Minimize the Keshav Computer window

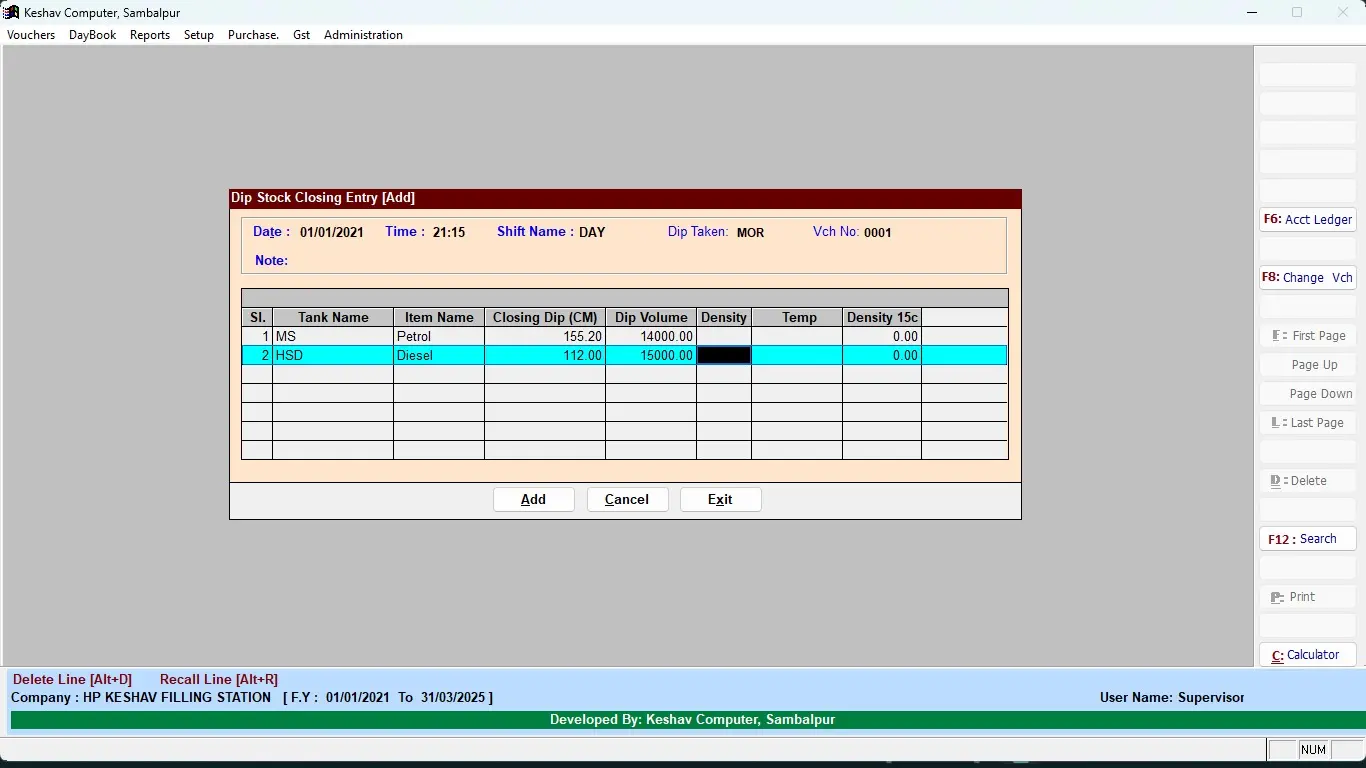coord(1252,12)
